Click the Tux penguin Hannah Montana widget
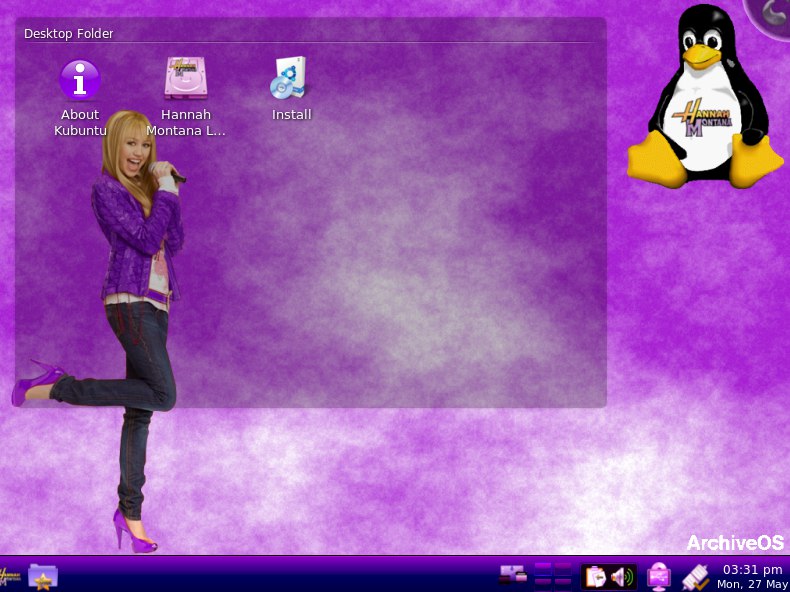Image resolution: width=790 pixels, height=592 pixels. tap(705, 97)
